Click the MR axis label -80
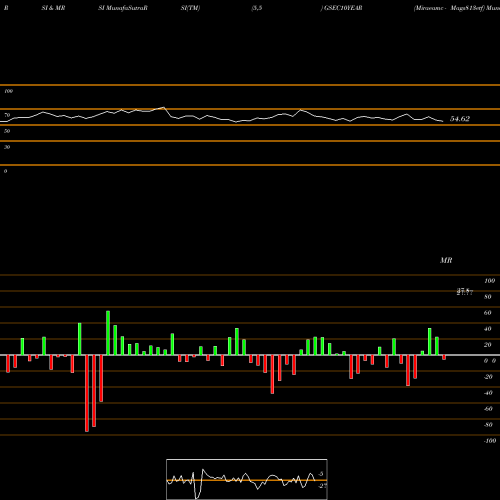 click(488, 425)
